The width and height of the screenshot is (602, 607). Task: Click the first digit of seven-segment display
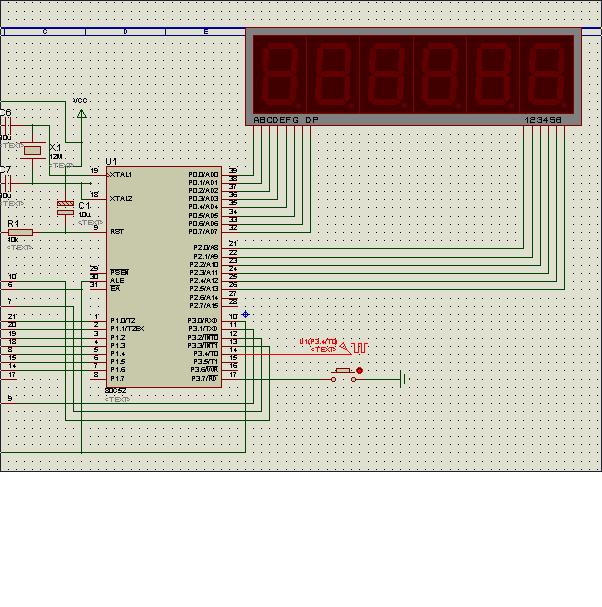pos(279,76)
